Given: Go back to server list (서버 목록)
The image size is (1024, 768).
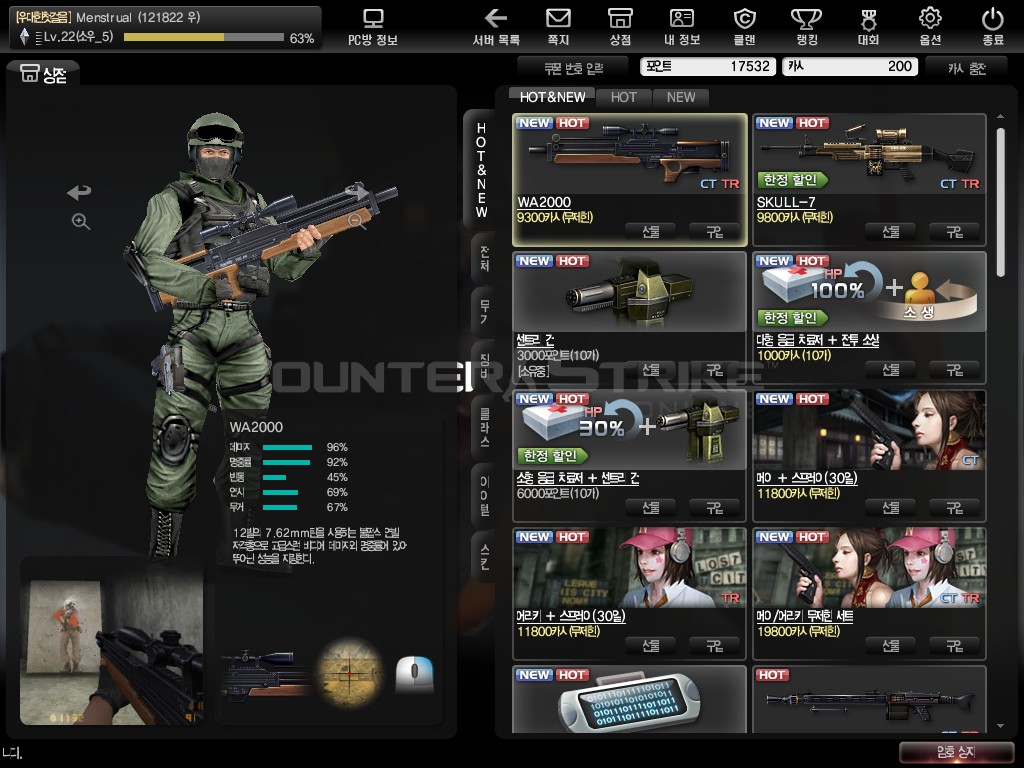Looking at the screenshot, I should click(496, 27).
